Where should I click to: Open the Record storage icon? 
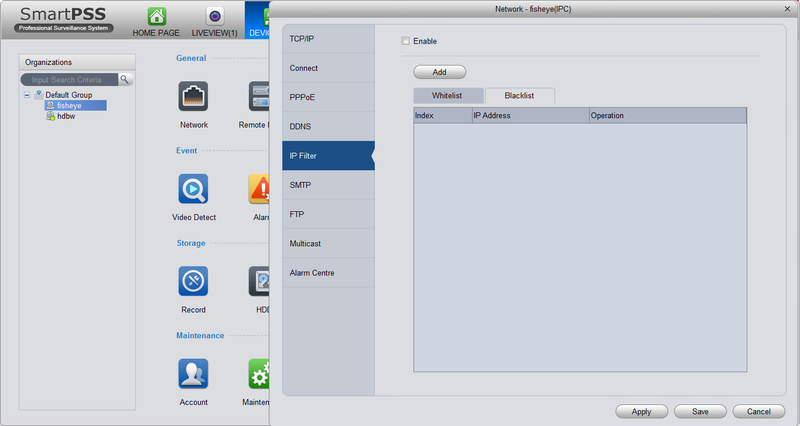193,281
